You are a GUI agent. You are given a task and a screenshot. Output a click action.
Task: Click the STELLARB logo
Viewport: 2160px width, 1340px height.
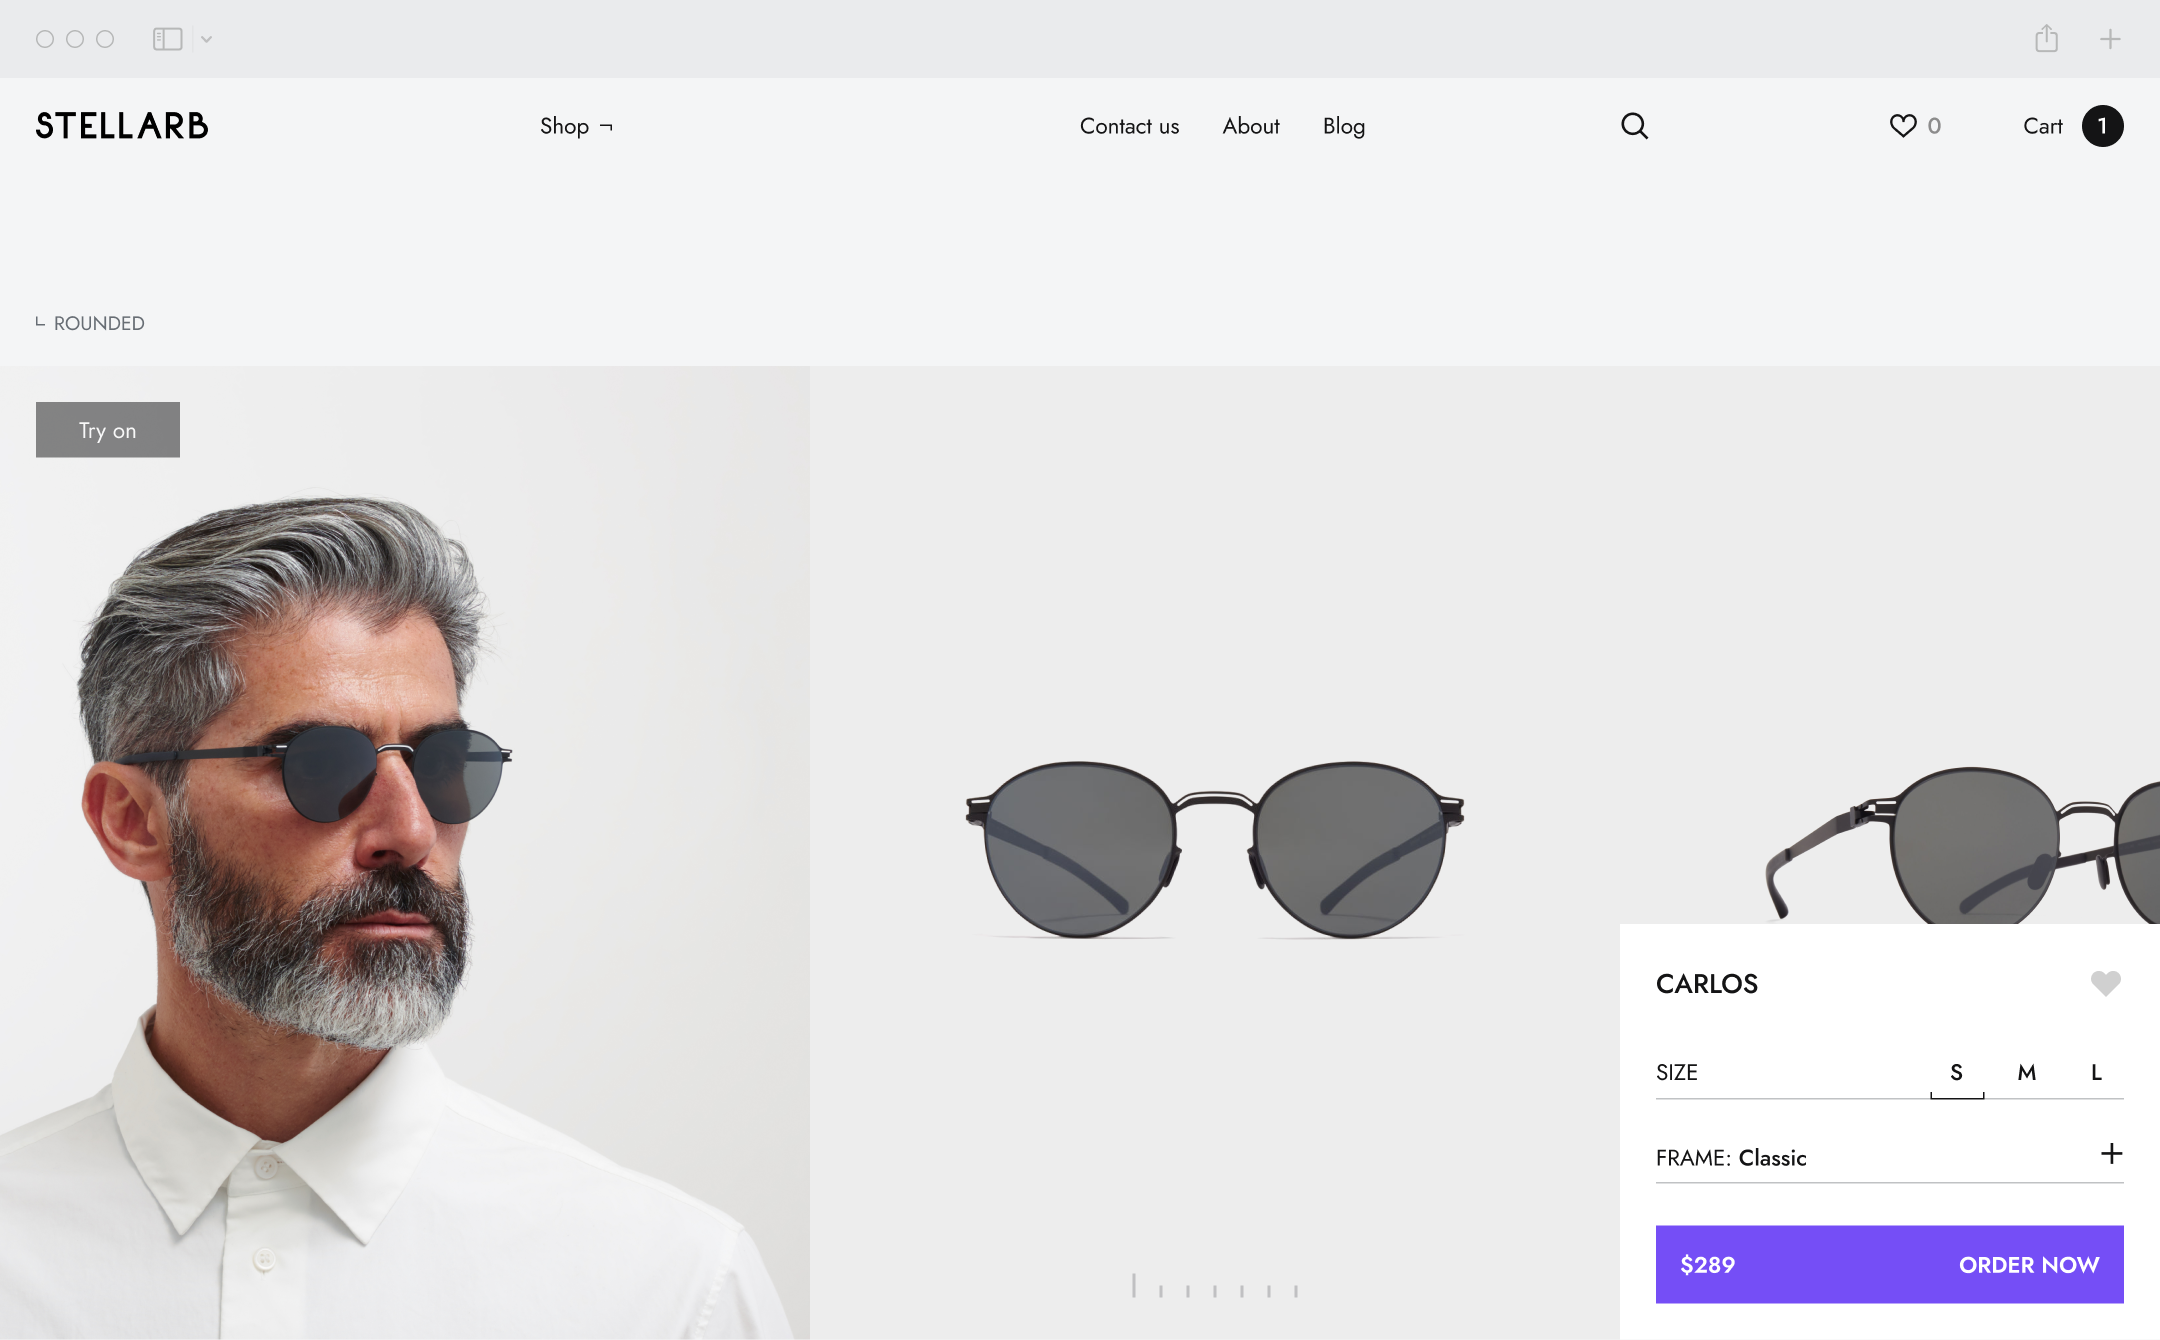(x=122, y=126)
